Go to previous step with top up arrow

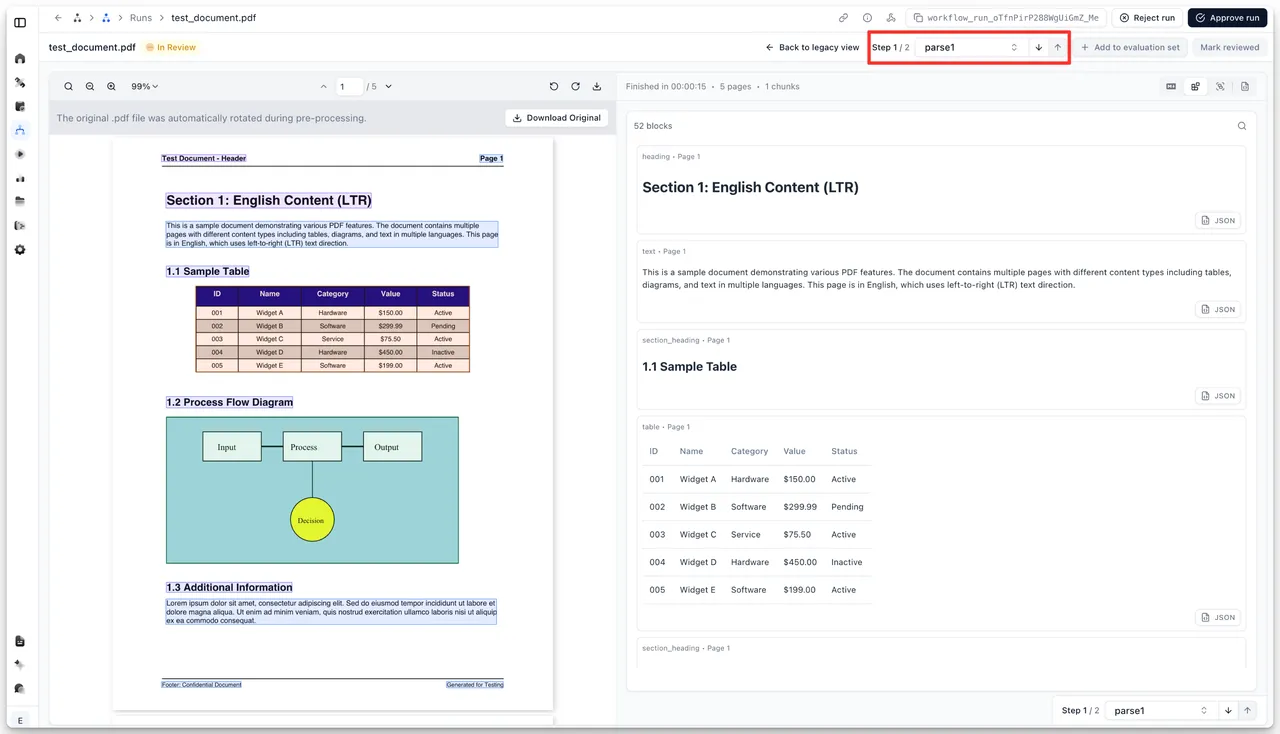click(1058, 47)
